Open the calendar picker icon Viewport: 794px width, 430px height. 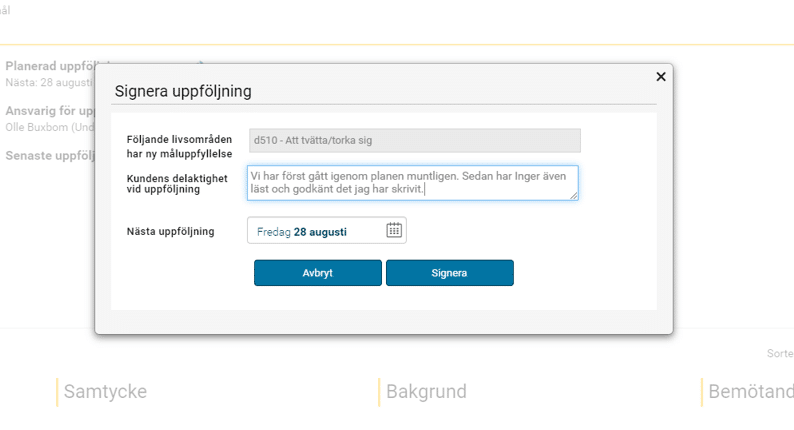(394, 231)
